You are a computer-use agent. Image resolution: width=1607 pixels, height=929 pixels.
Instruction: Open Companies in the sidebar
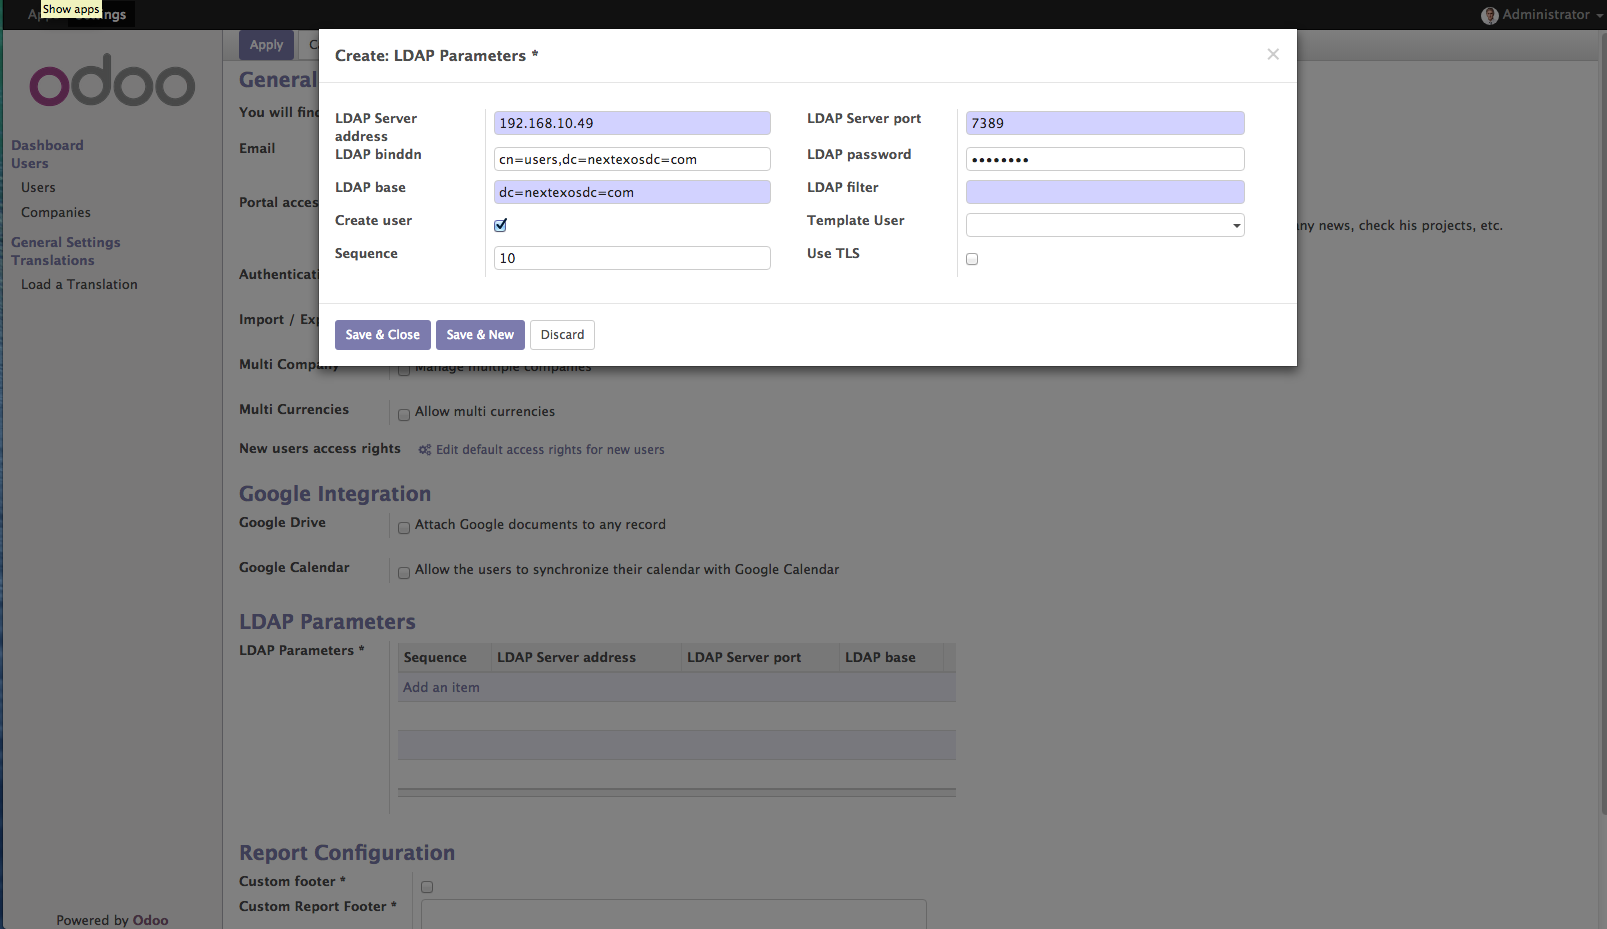[x=56, y=212]
